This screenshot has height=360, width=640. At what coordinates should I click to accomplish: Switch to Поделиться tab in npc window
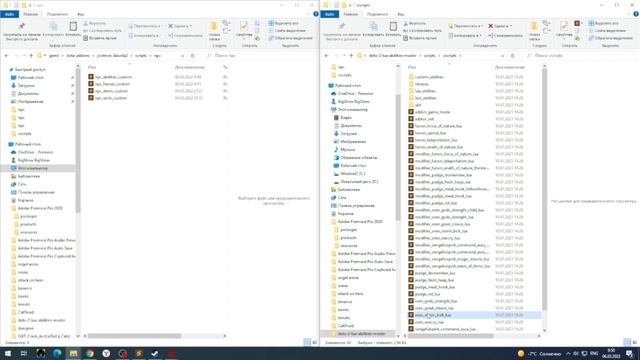click(57, 14)
